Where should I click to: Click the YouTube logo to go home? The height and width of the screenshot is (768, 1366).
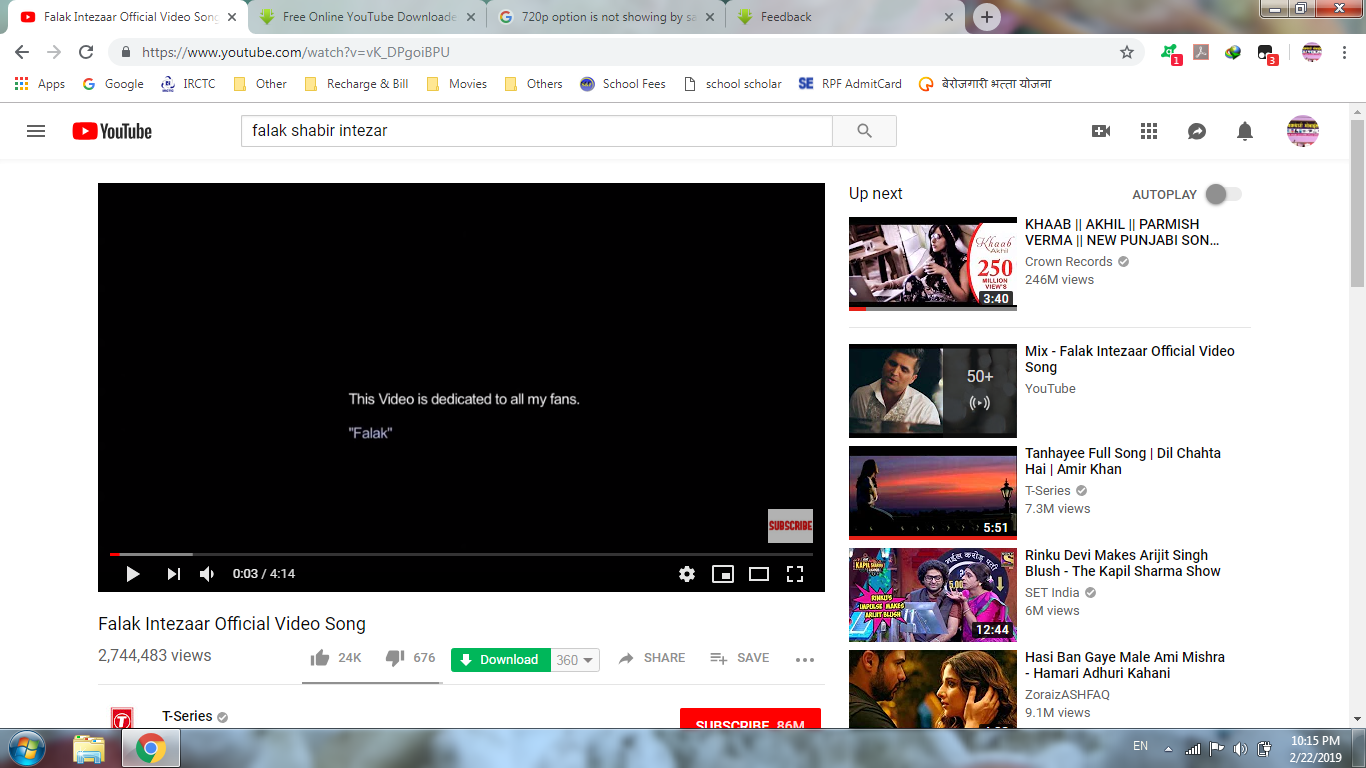coord(110,130)
